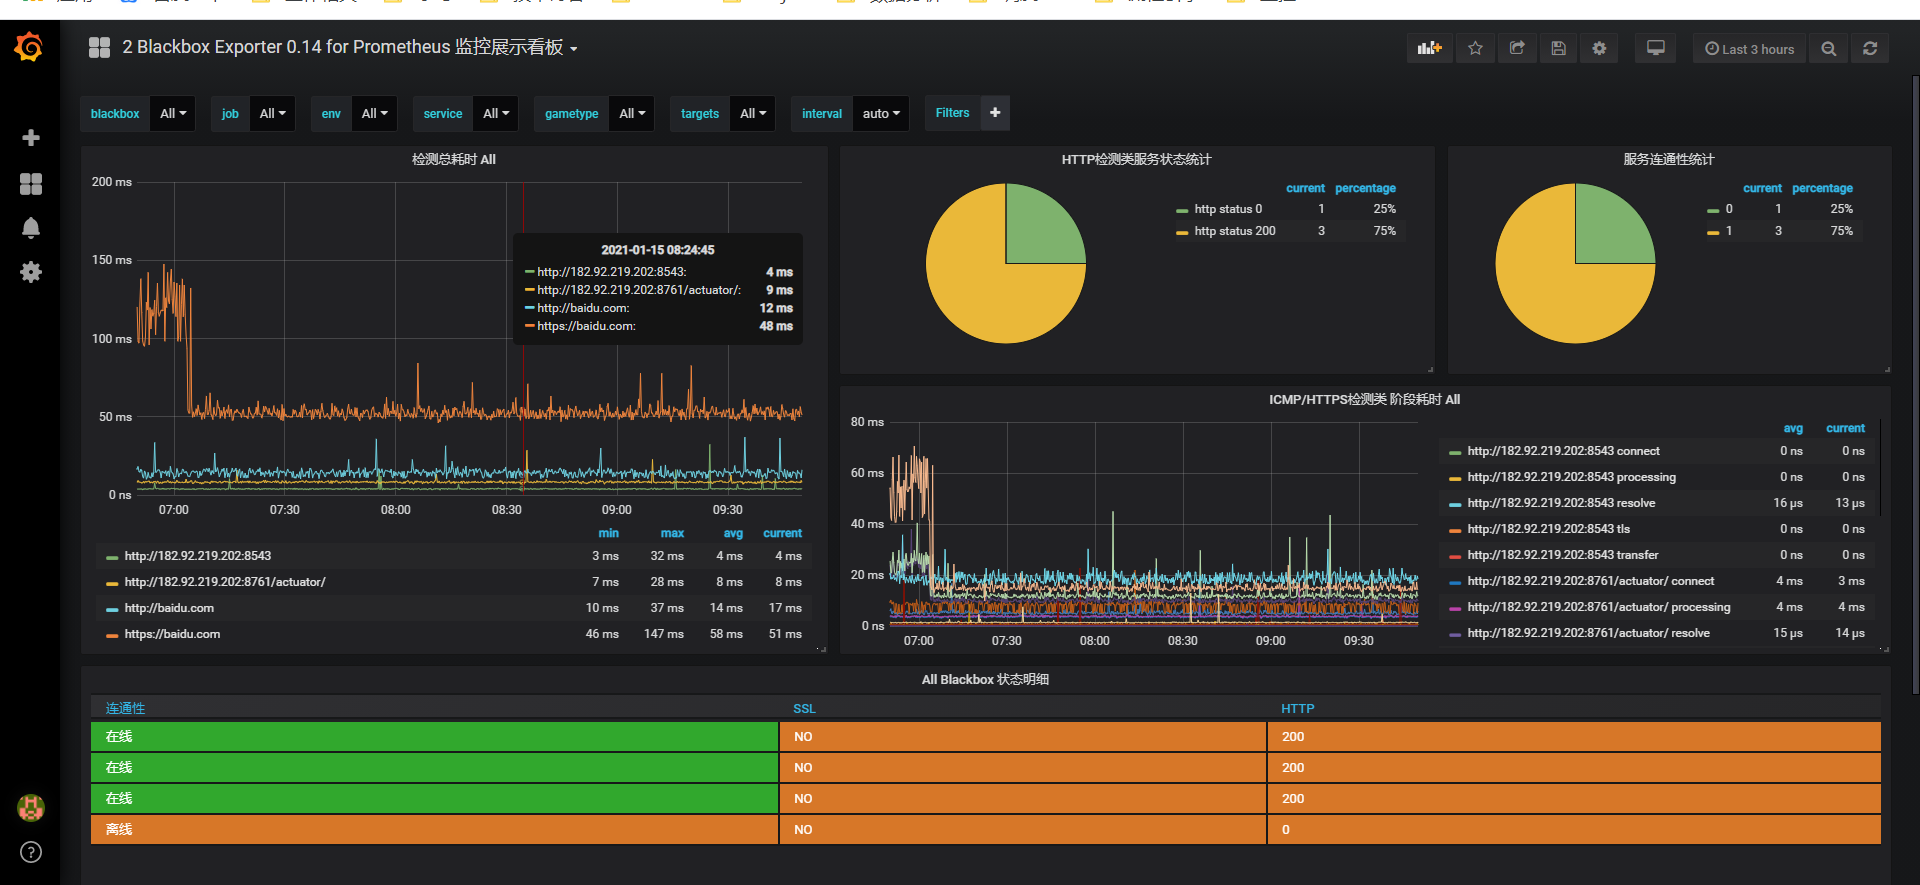Open the Dashboards icon in sidebar

point(31,184)
